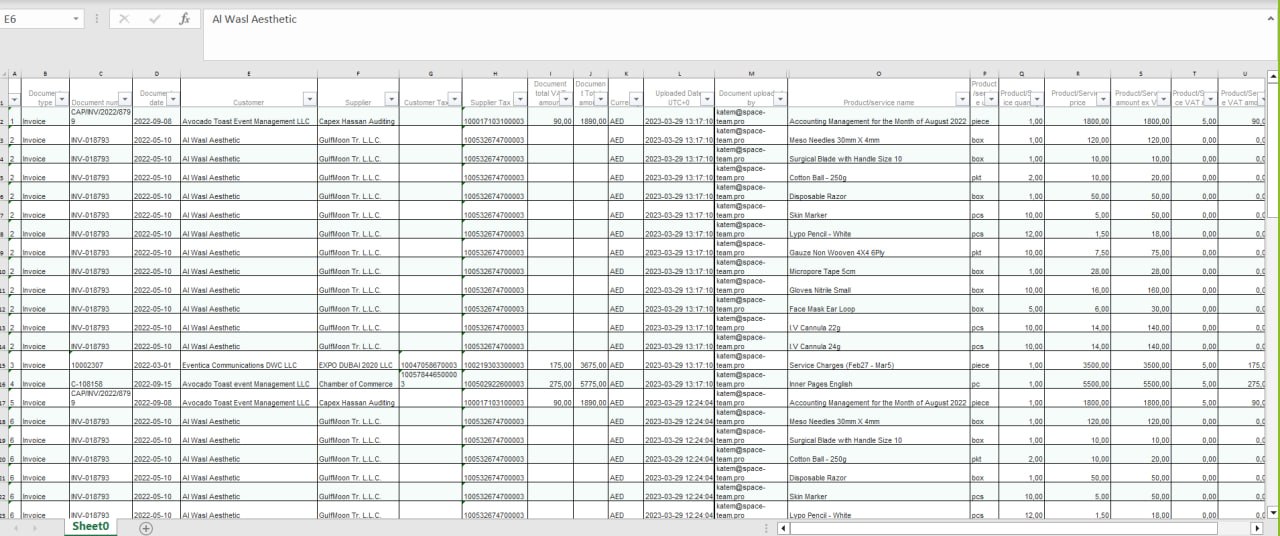Open column A filter dropdown

(15, 99)
